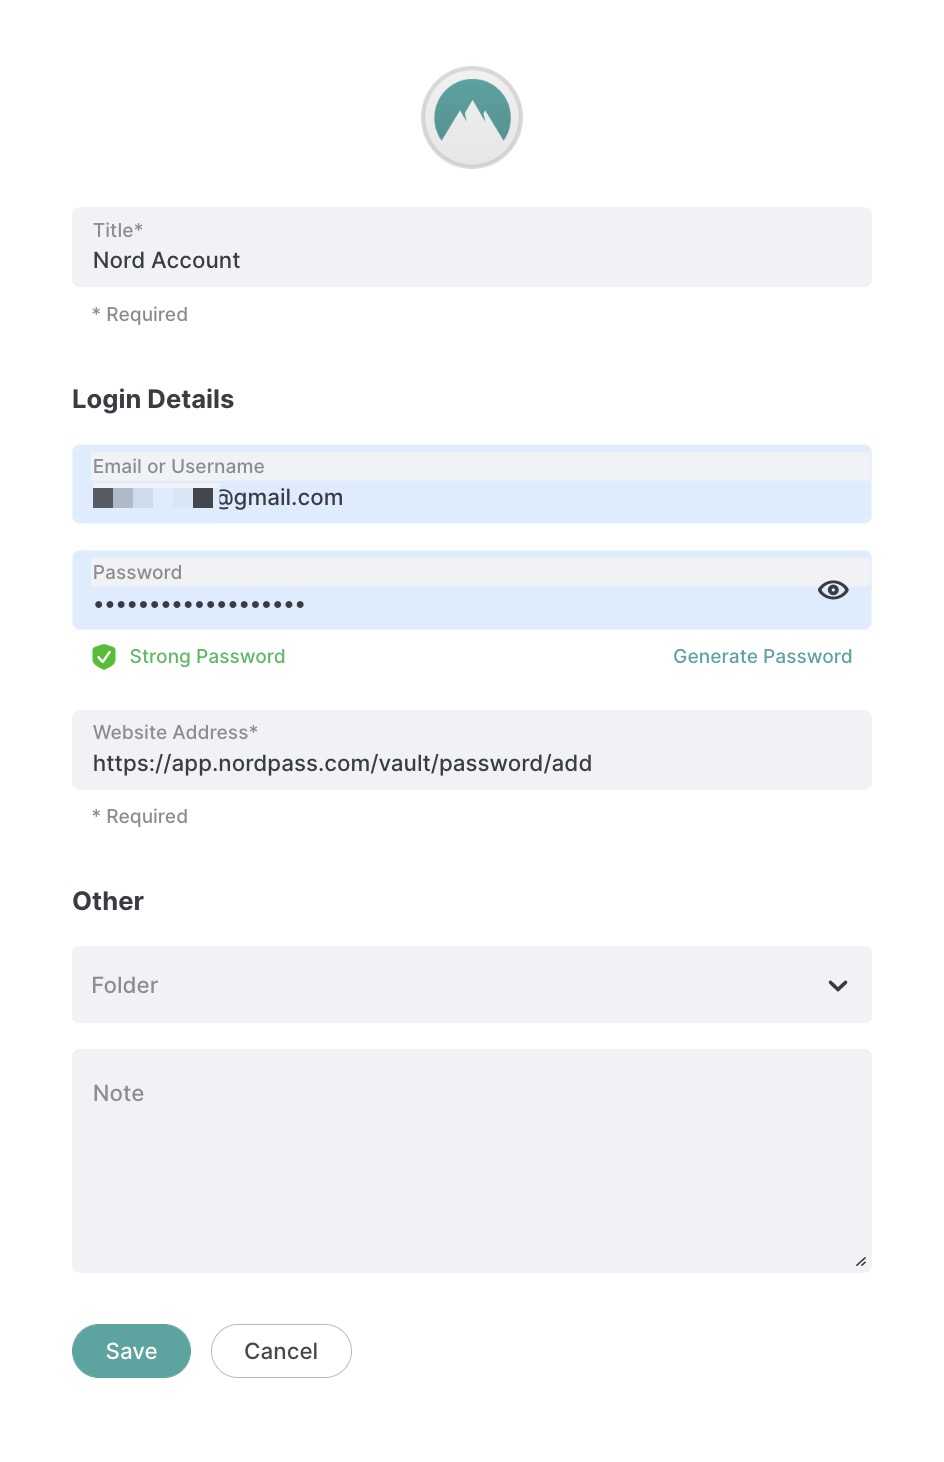Click the Login Details section heading

click(x=153, y=399)
